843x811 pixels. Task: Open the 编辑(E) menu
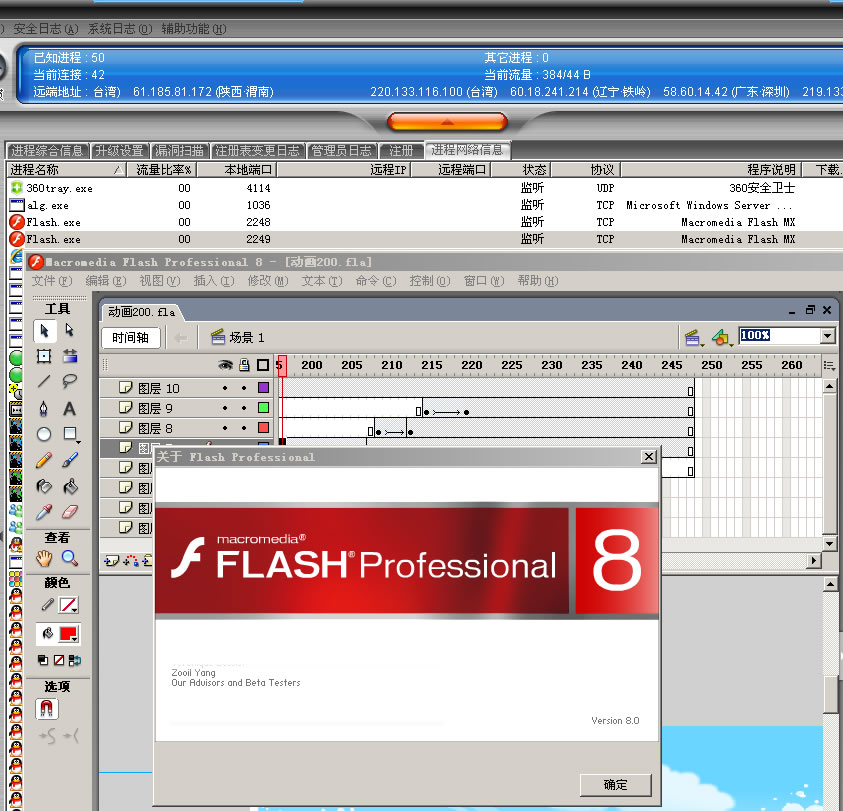click(x=105, y=281)
